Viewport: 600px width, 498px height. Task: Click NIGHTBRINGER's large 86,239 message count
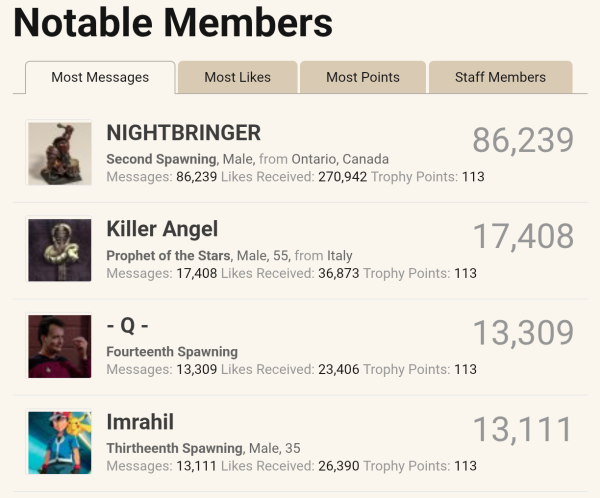(523, 140)
